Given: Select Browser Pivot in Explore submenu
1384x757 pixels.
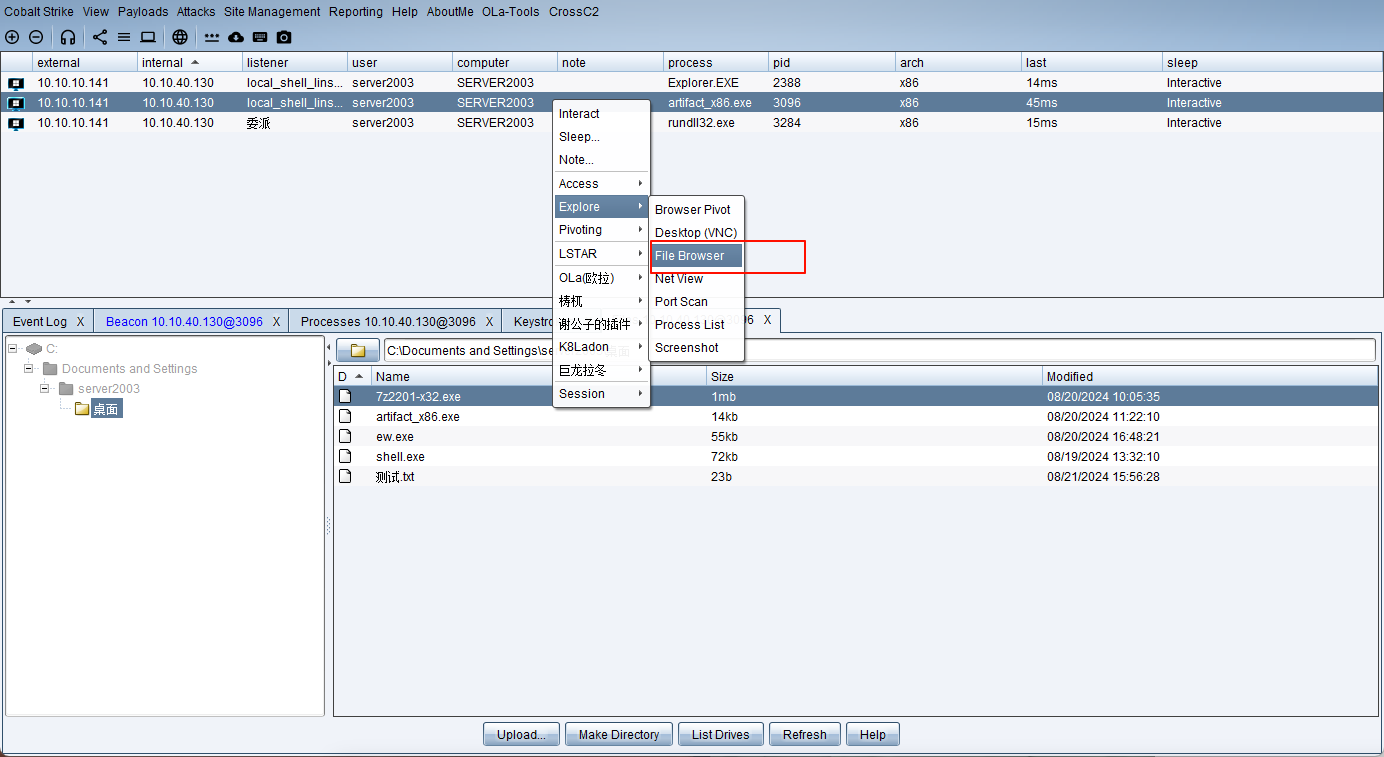Looking at the screenshot, I should pos(697,210).
